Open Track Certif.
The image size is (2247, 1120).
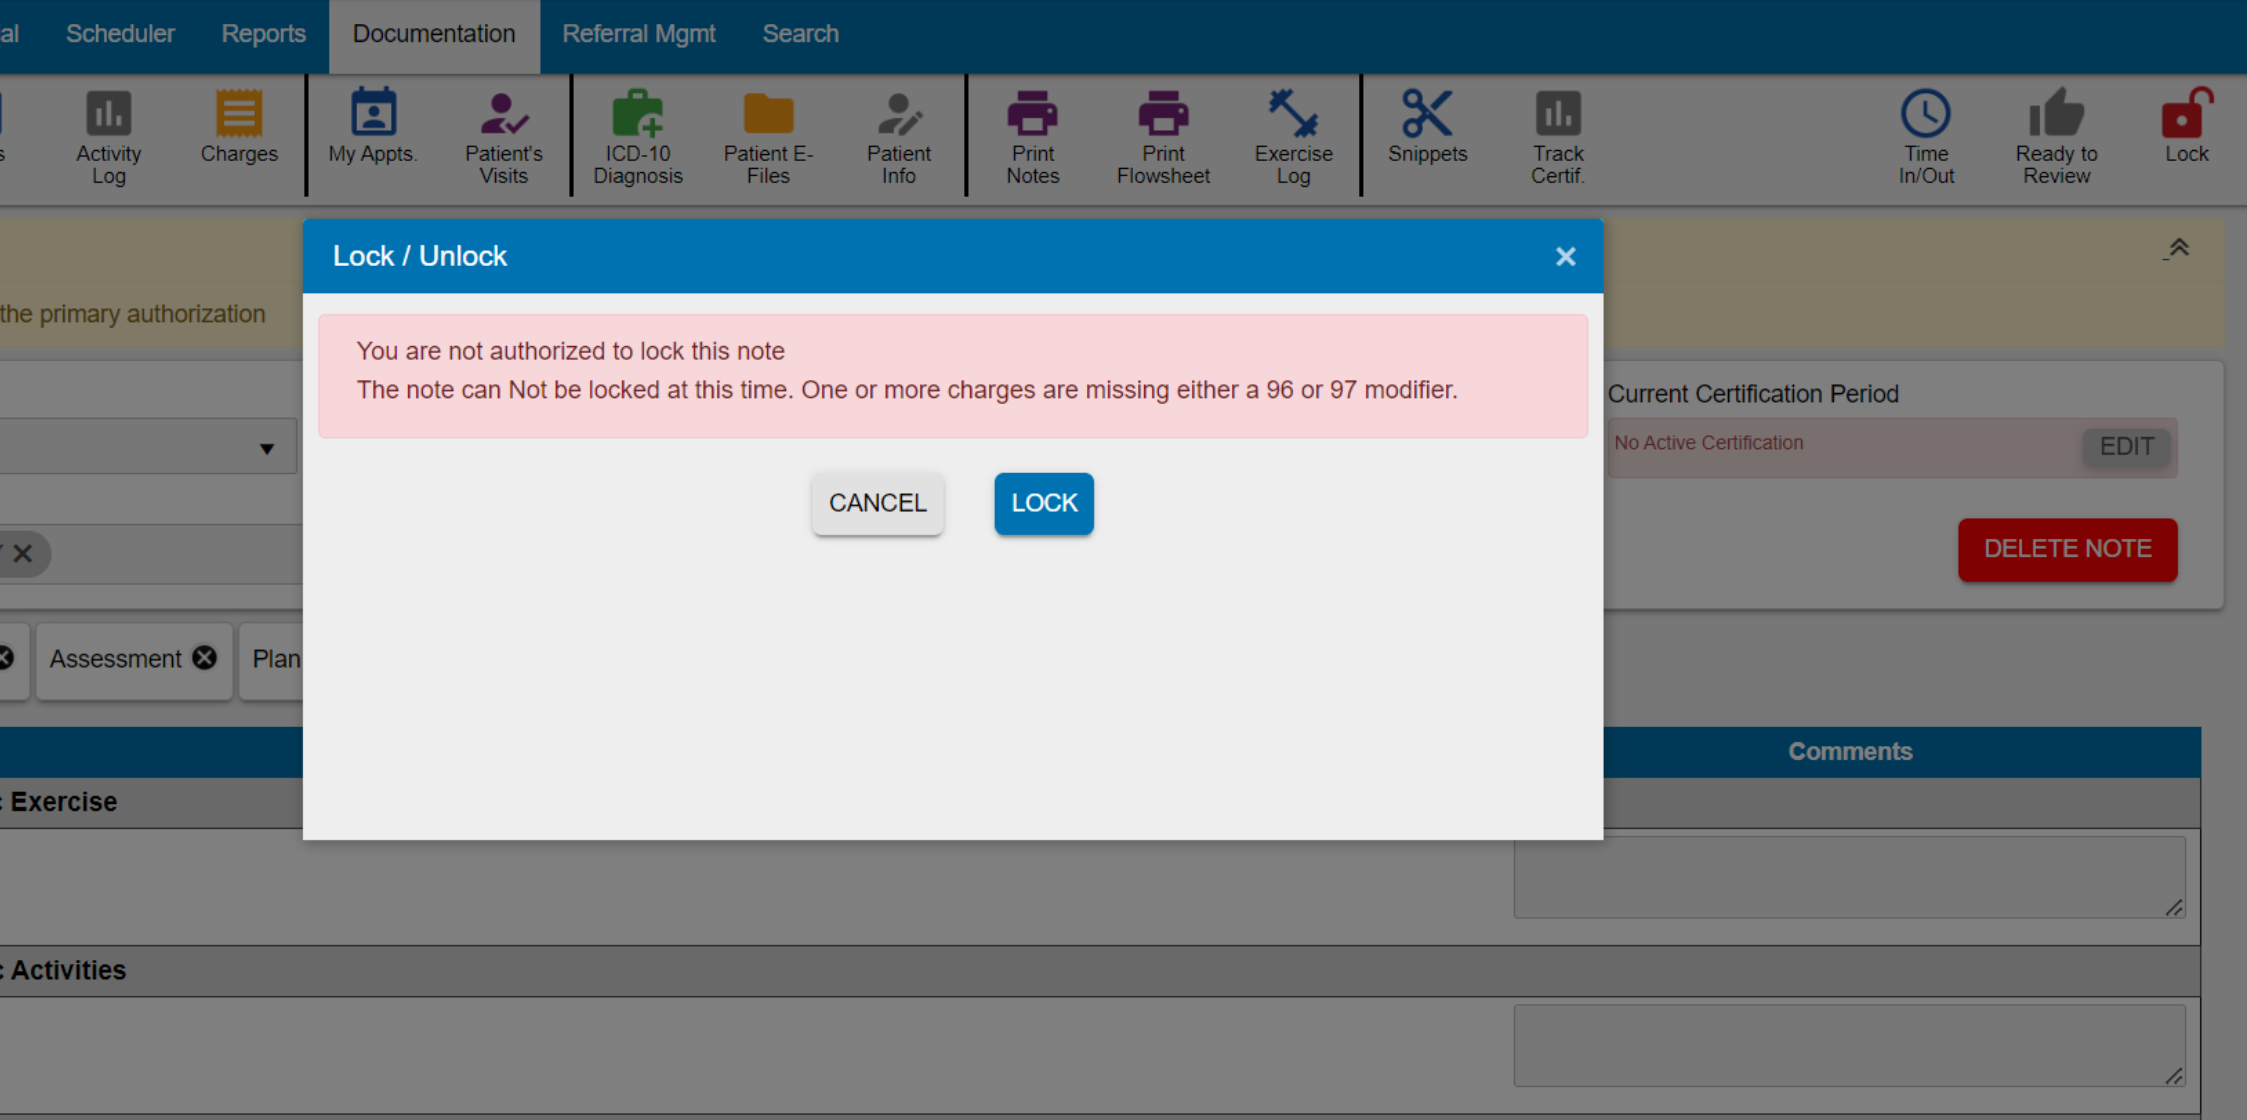click(x=1558, y=135)
